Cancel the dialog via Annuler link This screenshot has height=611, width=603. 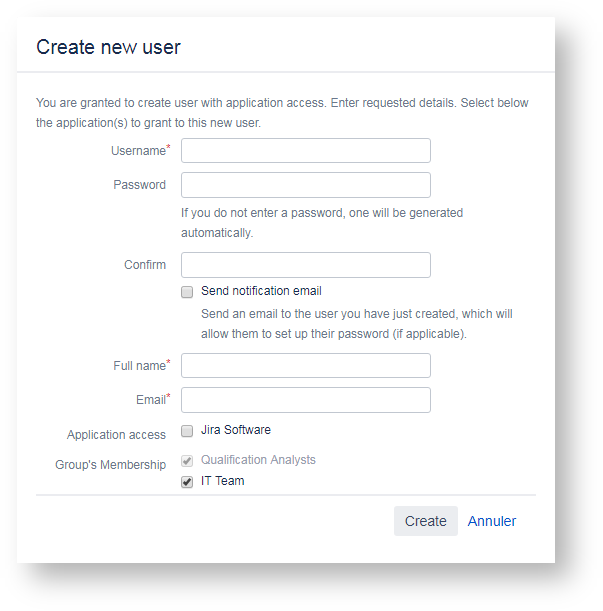point(492,521)
